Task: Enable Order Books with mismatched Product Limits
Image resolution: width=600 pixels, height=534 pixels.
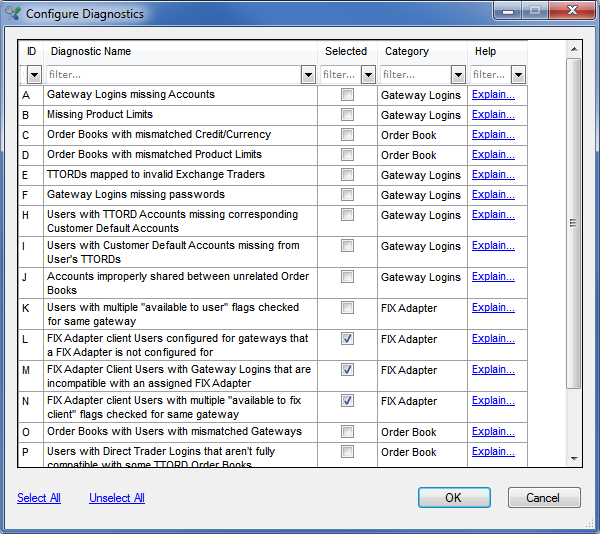Action: [347, 155]
